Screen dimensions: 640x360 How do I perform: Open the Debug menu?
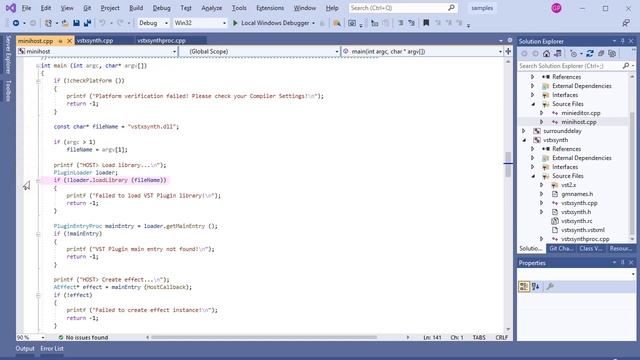pos(161,8)
